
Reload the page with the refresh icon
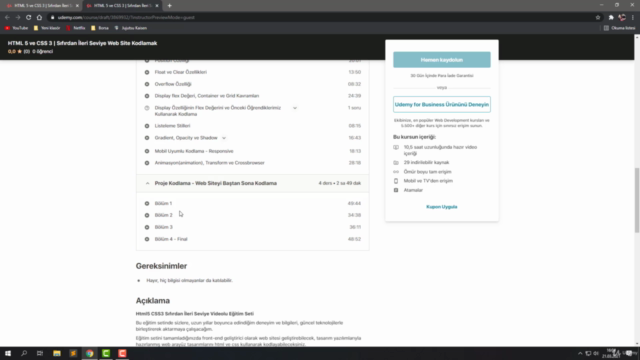point(29,18)
